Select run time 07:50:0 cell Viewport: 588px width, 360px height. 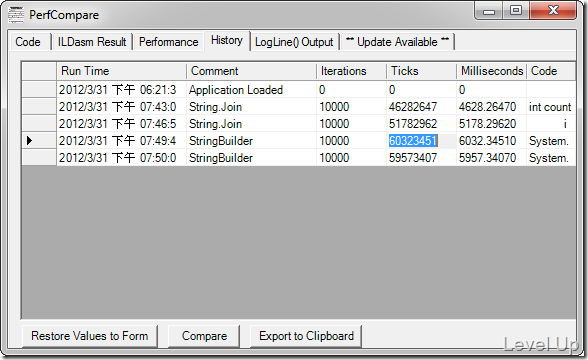tap(121, 158)
